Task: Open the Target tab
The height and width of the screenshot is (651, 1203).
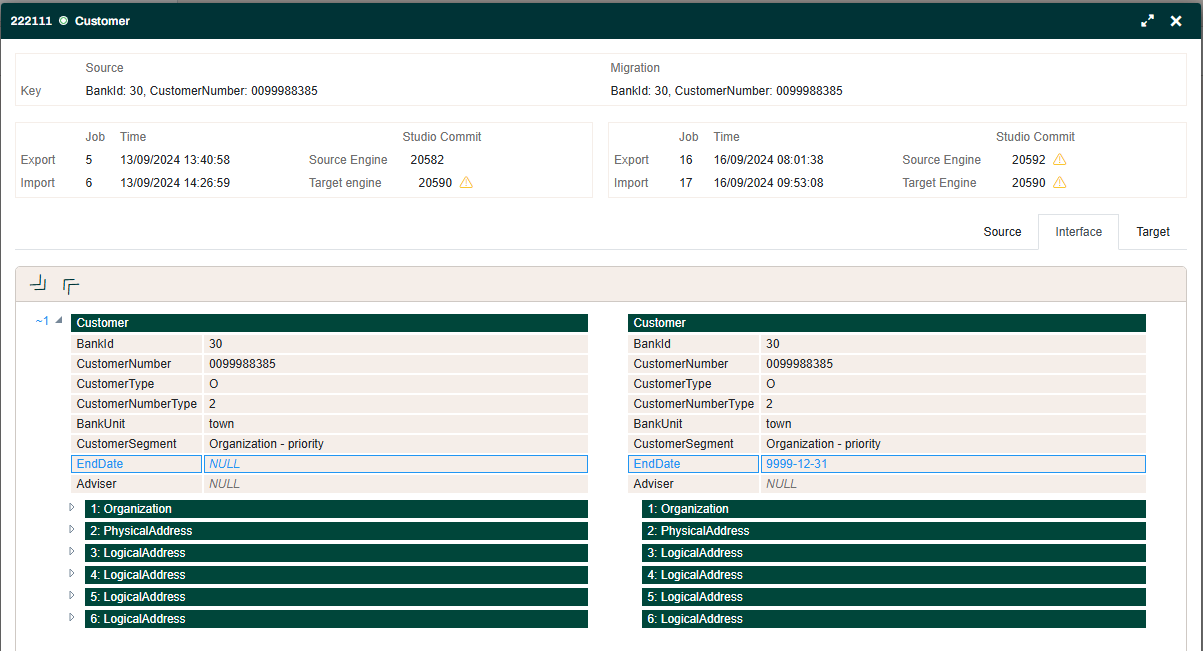Action: tap(1152, 232)
